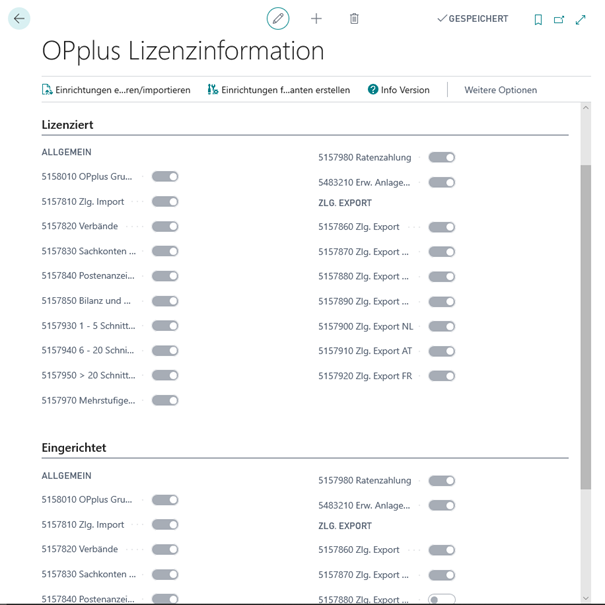Open page in new window icon
Screen dimensions: 605x605
point(559,19)
